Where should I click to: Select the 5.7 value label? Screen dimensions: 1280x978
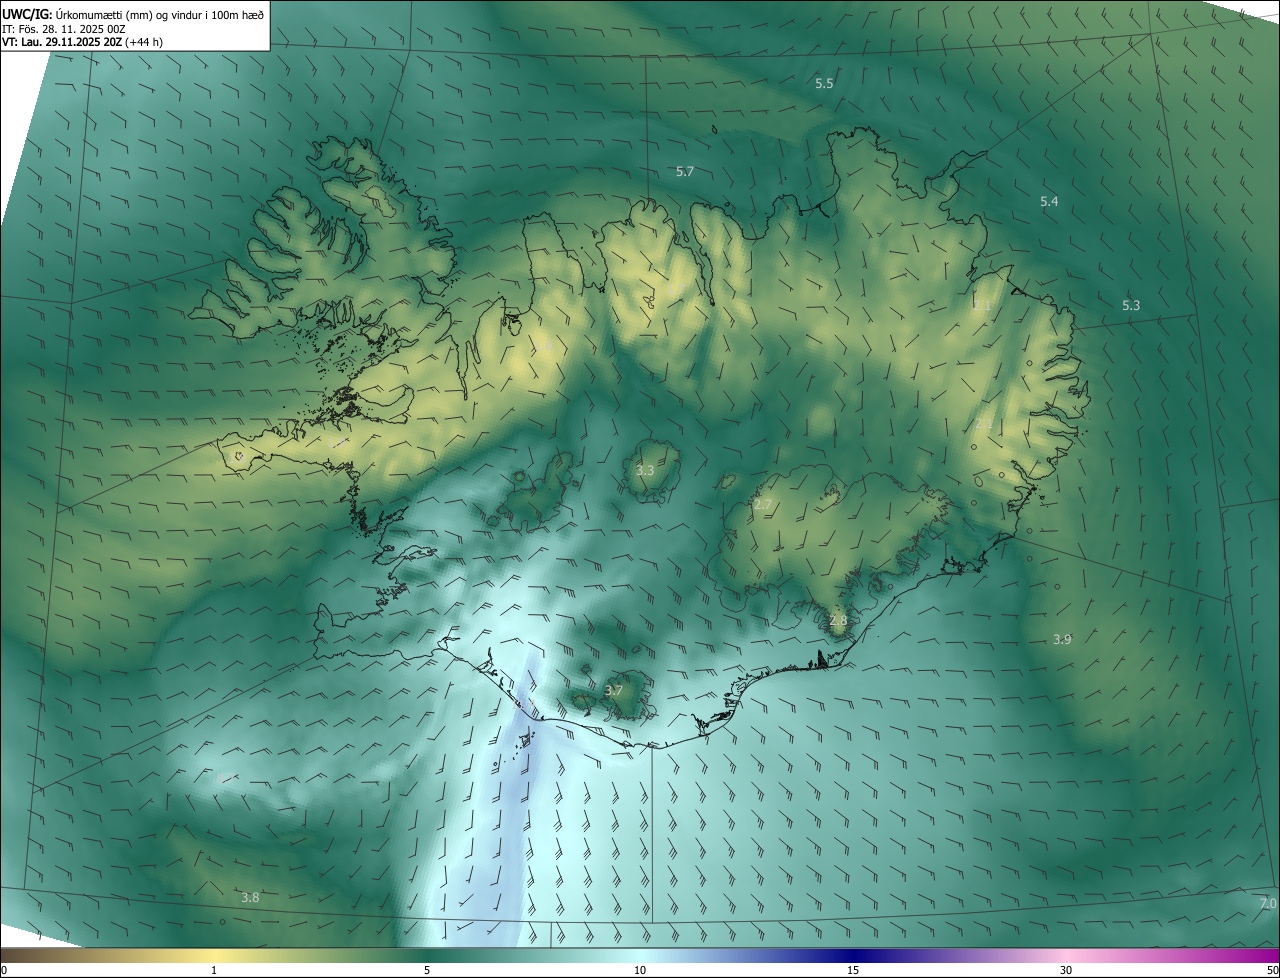pyautogui.click(x=685, y=172)
